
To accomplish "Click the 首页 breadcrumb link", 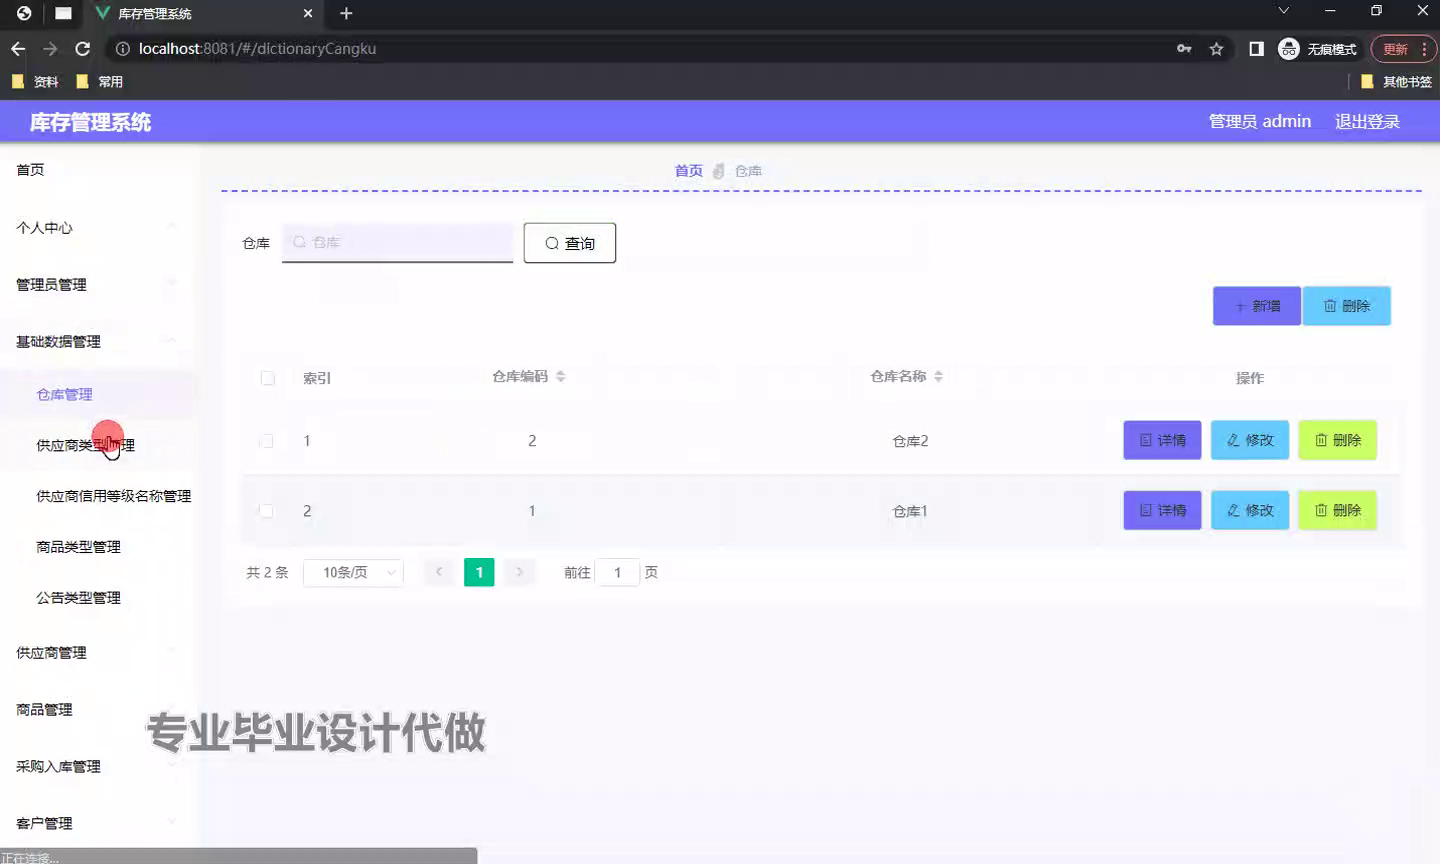I will click(x=688, y=171).
